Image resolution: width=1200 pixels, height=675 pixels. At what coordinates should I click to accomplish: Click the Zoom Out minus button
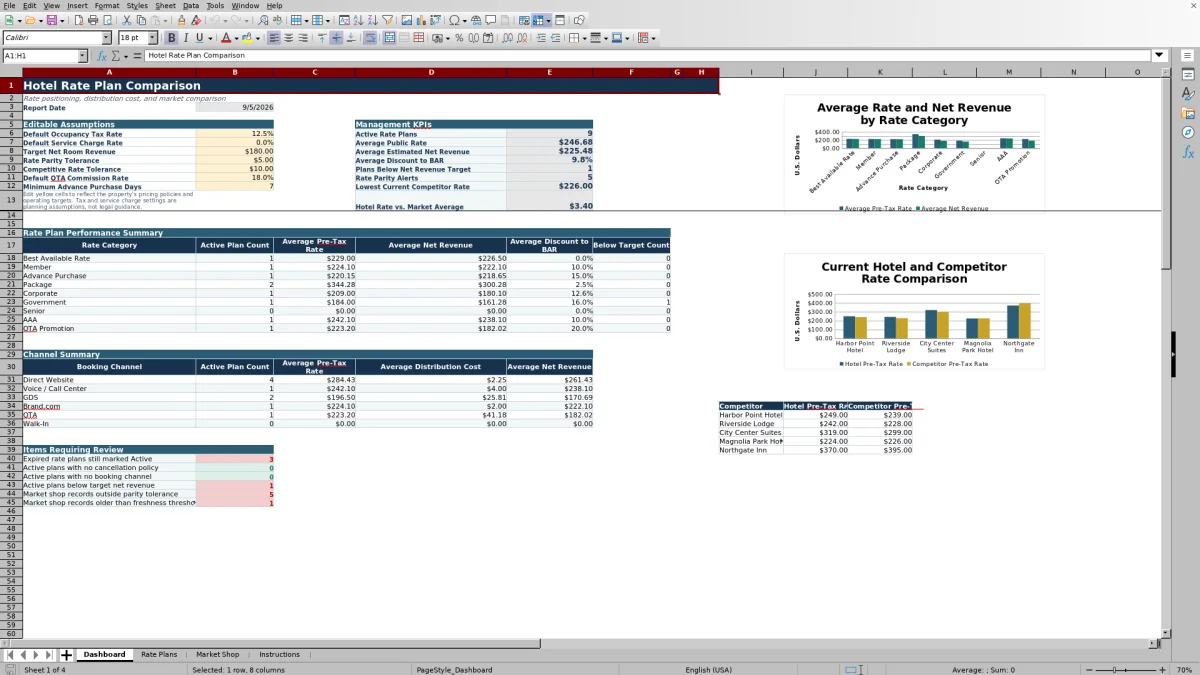(1090, 669)
